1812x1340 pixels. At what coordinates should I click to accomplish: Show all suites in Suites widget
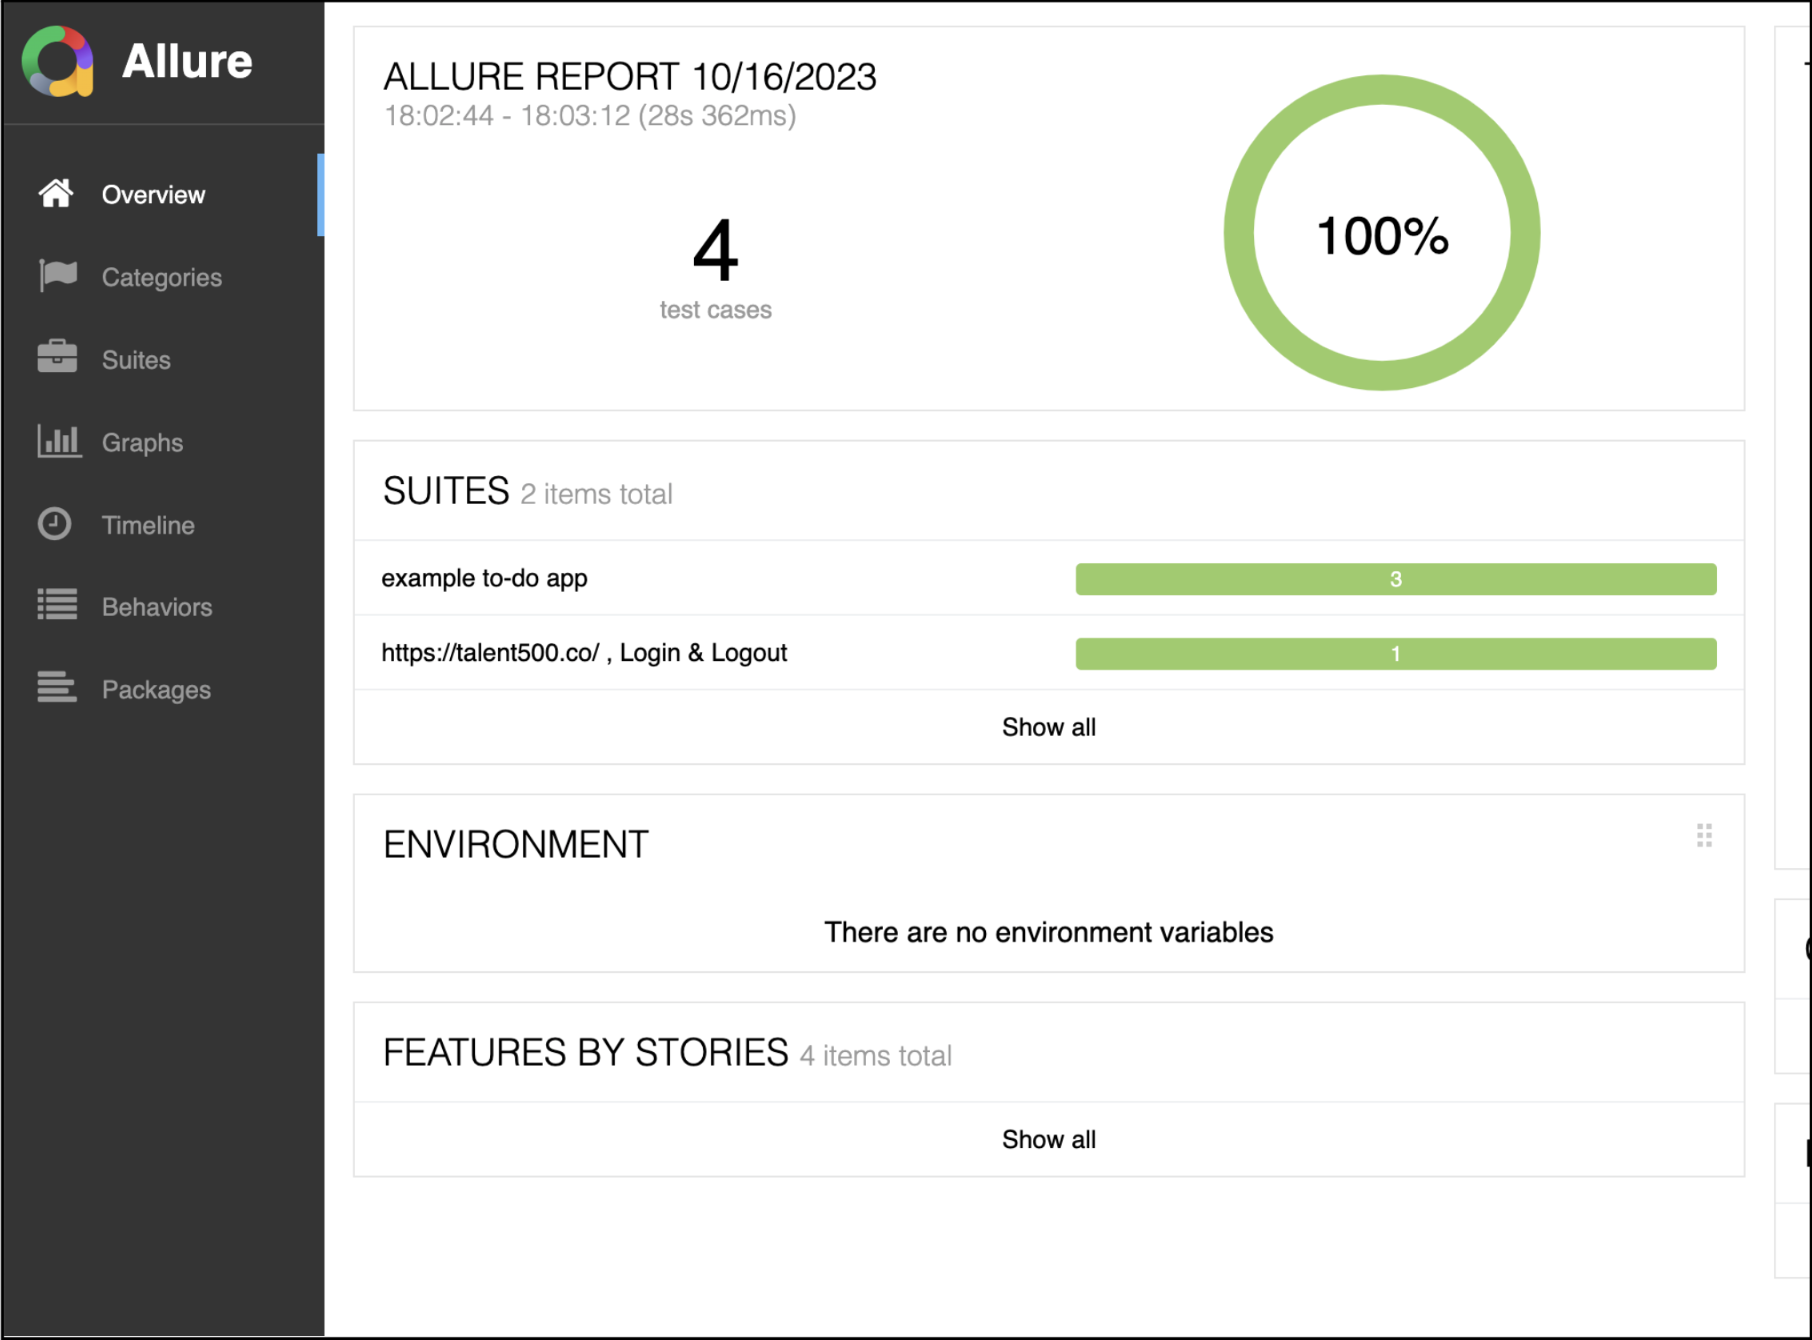[1048, 727]
